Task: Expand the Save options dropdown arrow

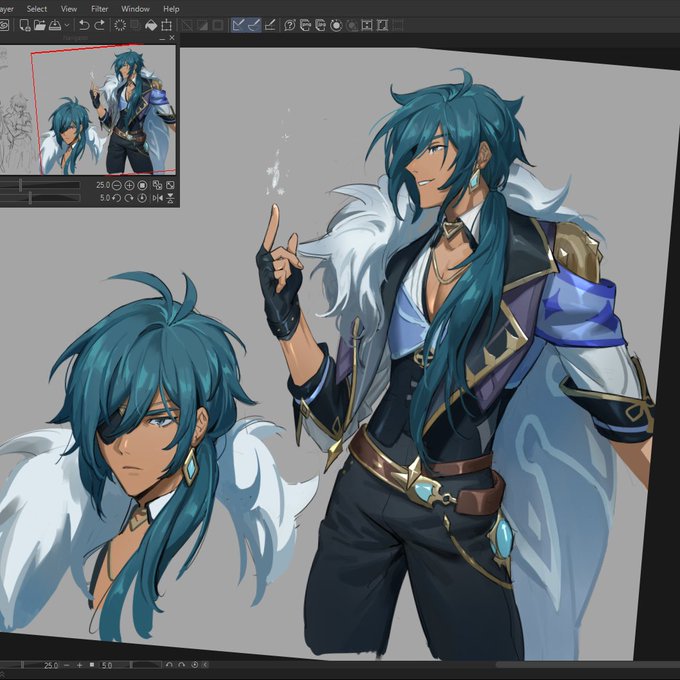Action: [67, 25]
